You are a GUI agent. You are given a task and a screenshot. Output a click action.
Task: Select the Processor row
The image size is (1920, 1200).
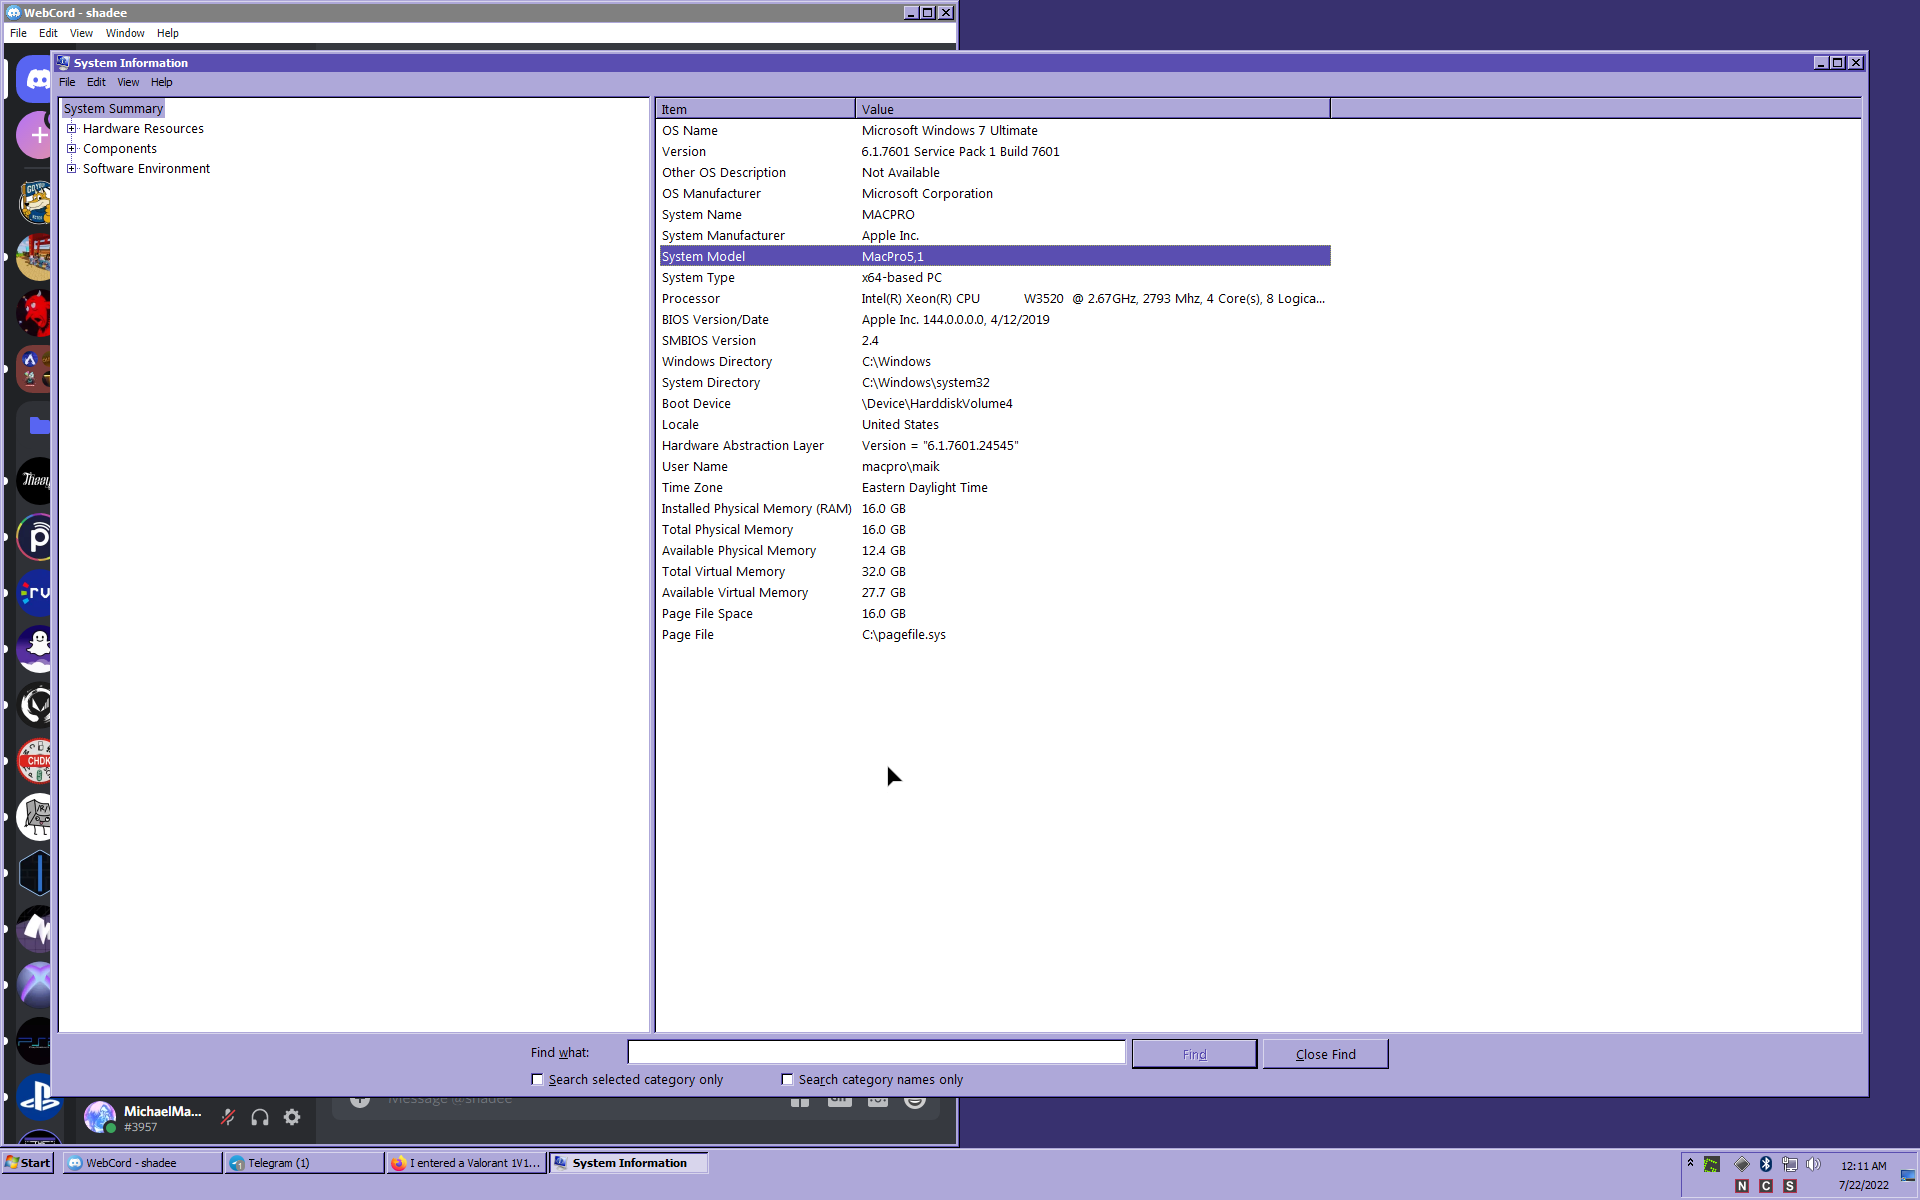pyautogui.click(x=995, y=298)
